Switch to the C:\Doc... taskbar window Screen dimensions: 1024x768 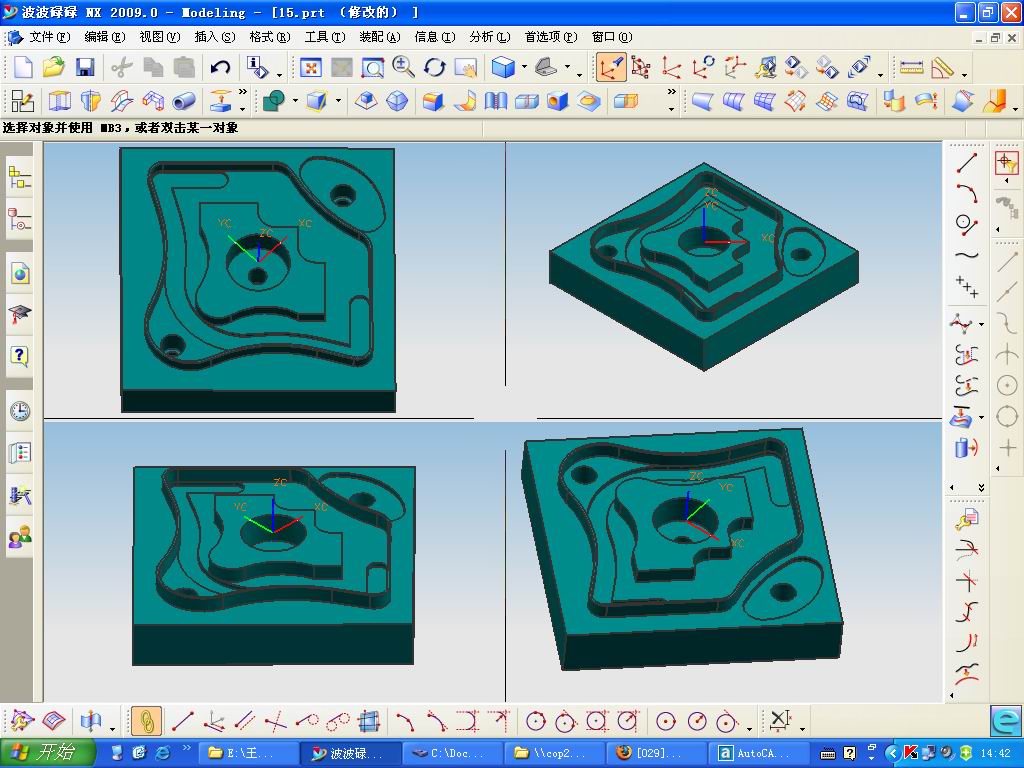click(451, 753)
